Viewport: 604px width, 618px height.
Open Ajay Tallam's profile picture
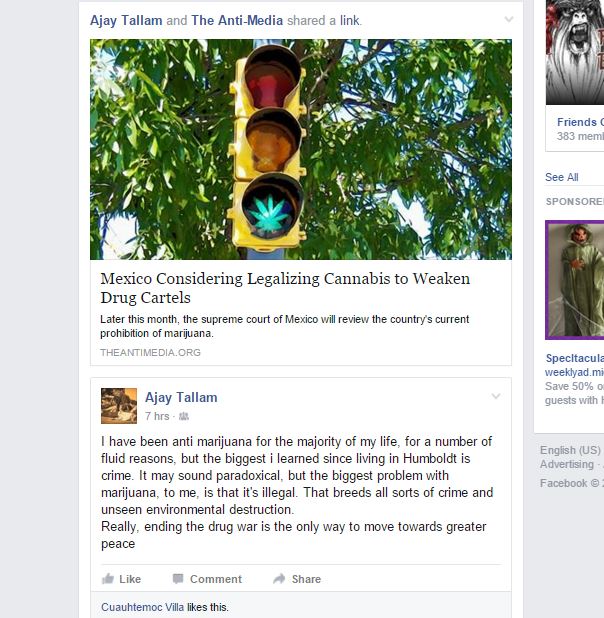[119, 406]
